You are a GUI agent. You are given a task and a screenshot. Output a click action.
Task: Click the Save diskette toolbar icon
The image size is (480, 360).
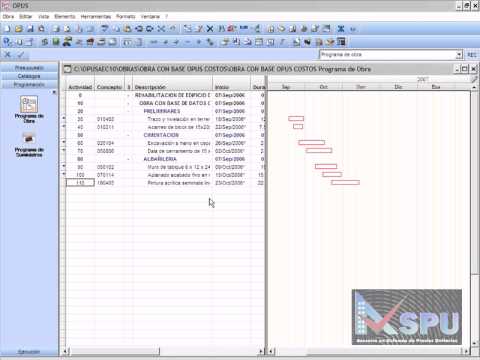30,29
